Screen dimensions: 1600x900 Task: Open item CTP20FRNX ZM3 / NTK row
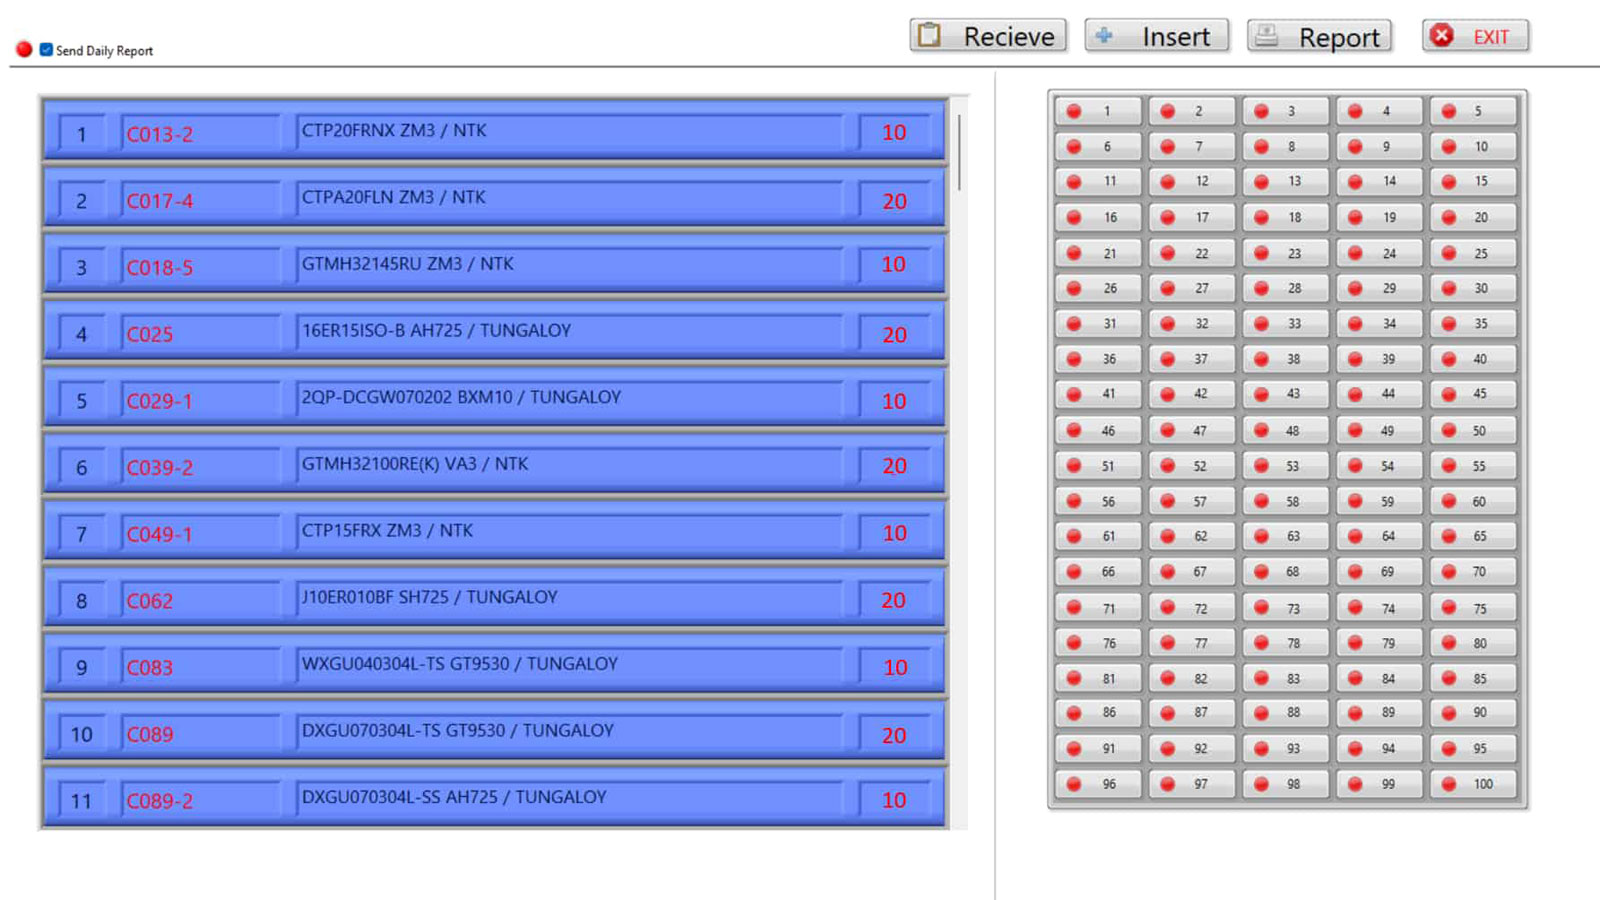pos(568,131)
